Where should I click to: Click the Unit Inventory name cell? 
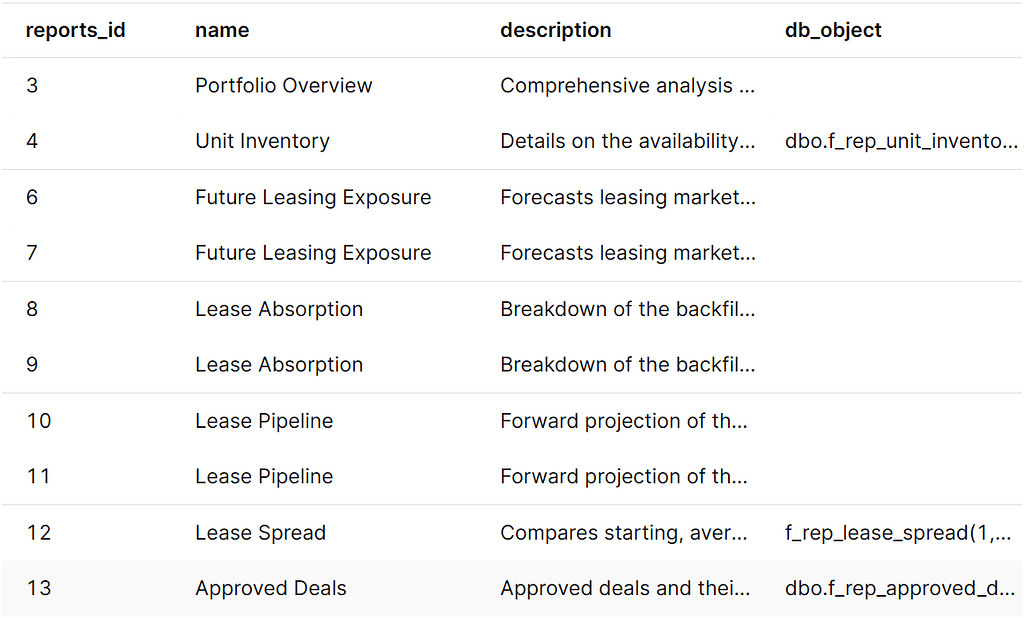point(262,142)
